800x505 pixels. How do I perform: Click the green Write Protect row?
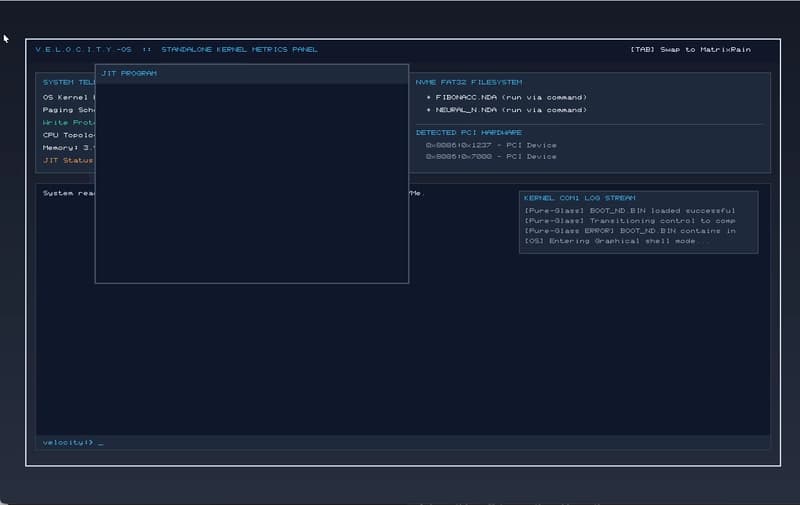[69, 122]
